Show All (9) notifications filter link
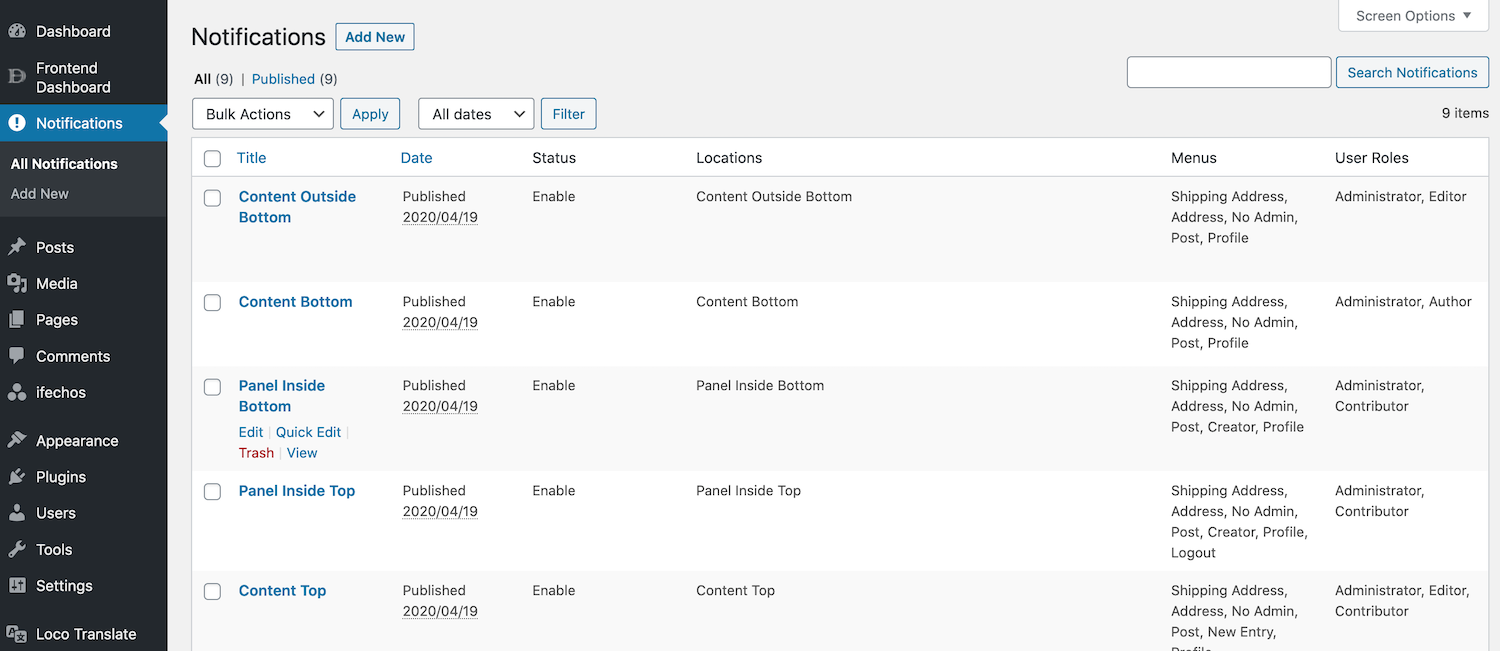 214,79
